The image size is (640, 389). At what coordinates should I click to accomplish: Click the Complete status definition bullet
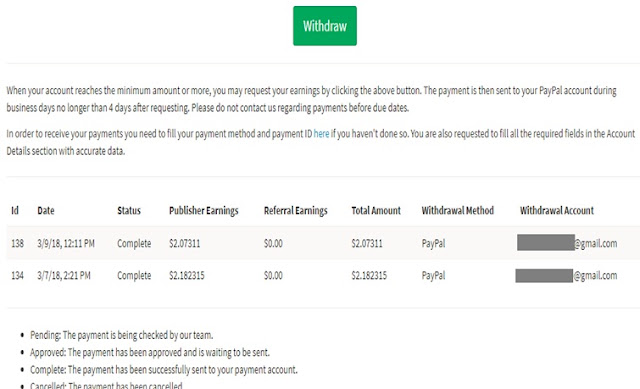[x=164, y=370]
